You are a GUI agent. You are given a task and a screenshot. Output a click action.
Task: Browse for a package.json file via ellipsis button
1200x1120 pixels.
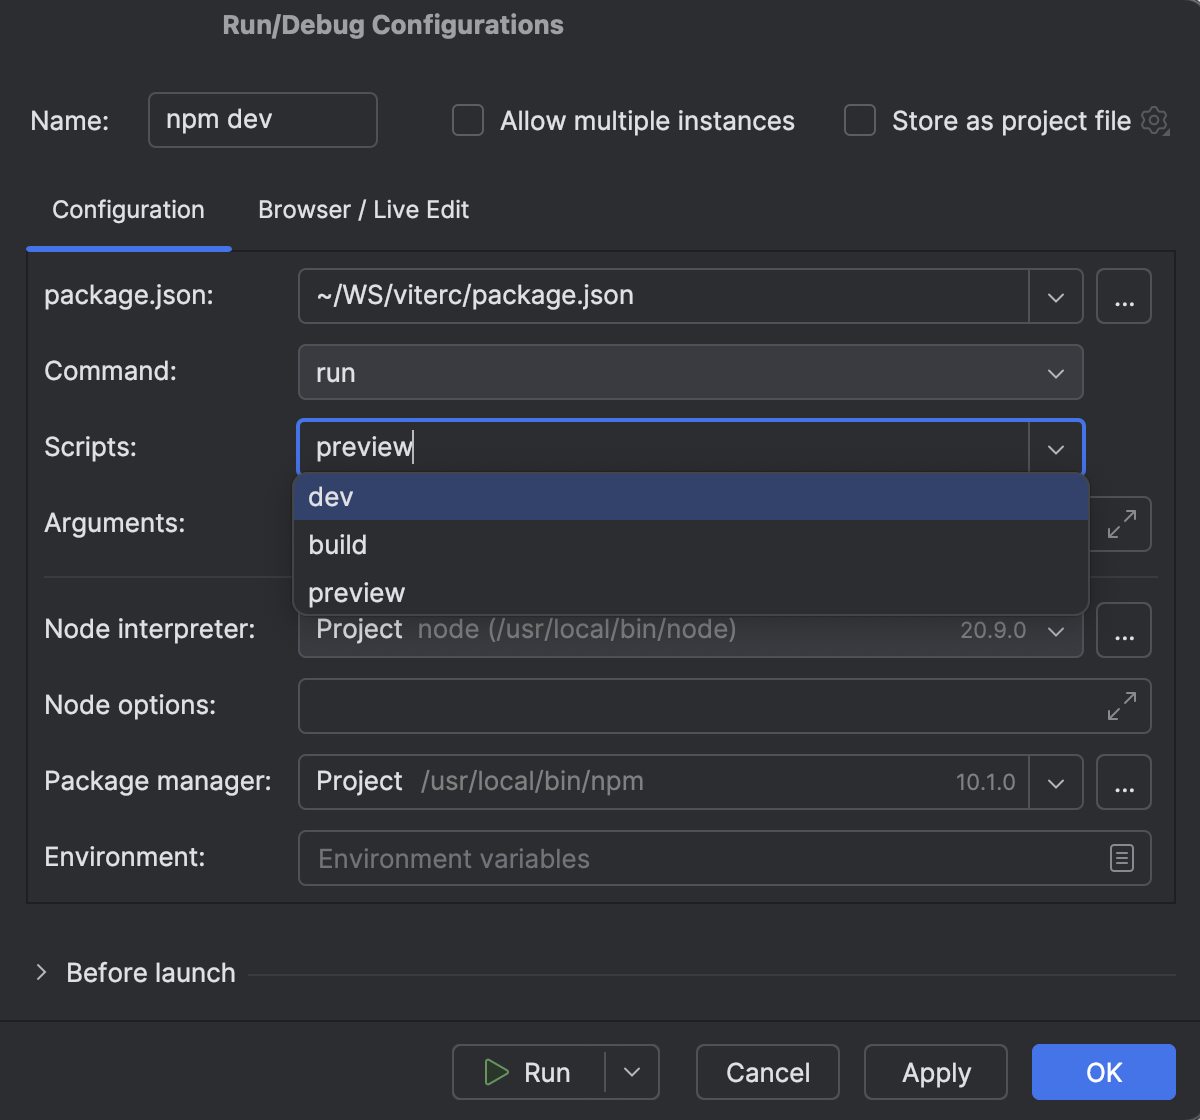[1123, 296]
